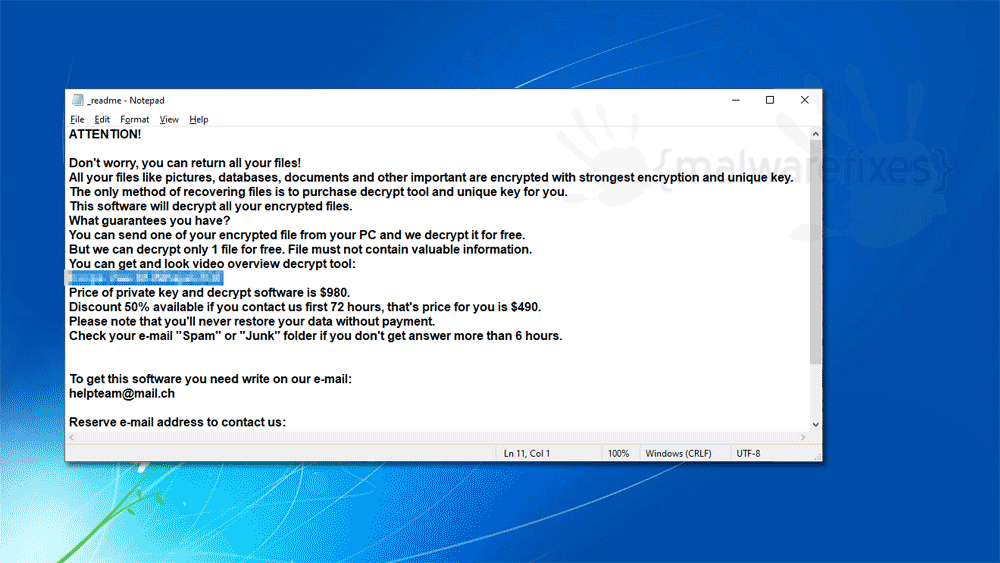The width and height of the screenshot is (1000, 563).
Task: Open the Help menu
Action: (198, 119)
